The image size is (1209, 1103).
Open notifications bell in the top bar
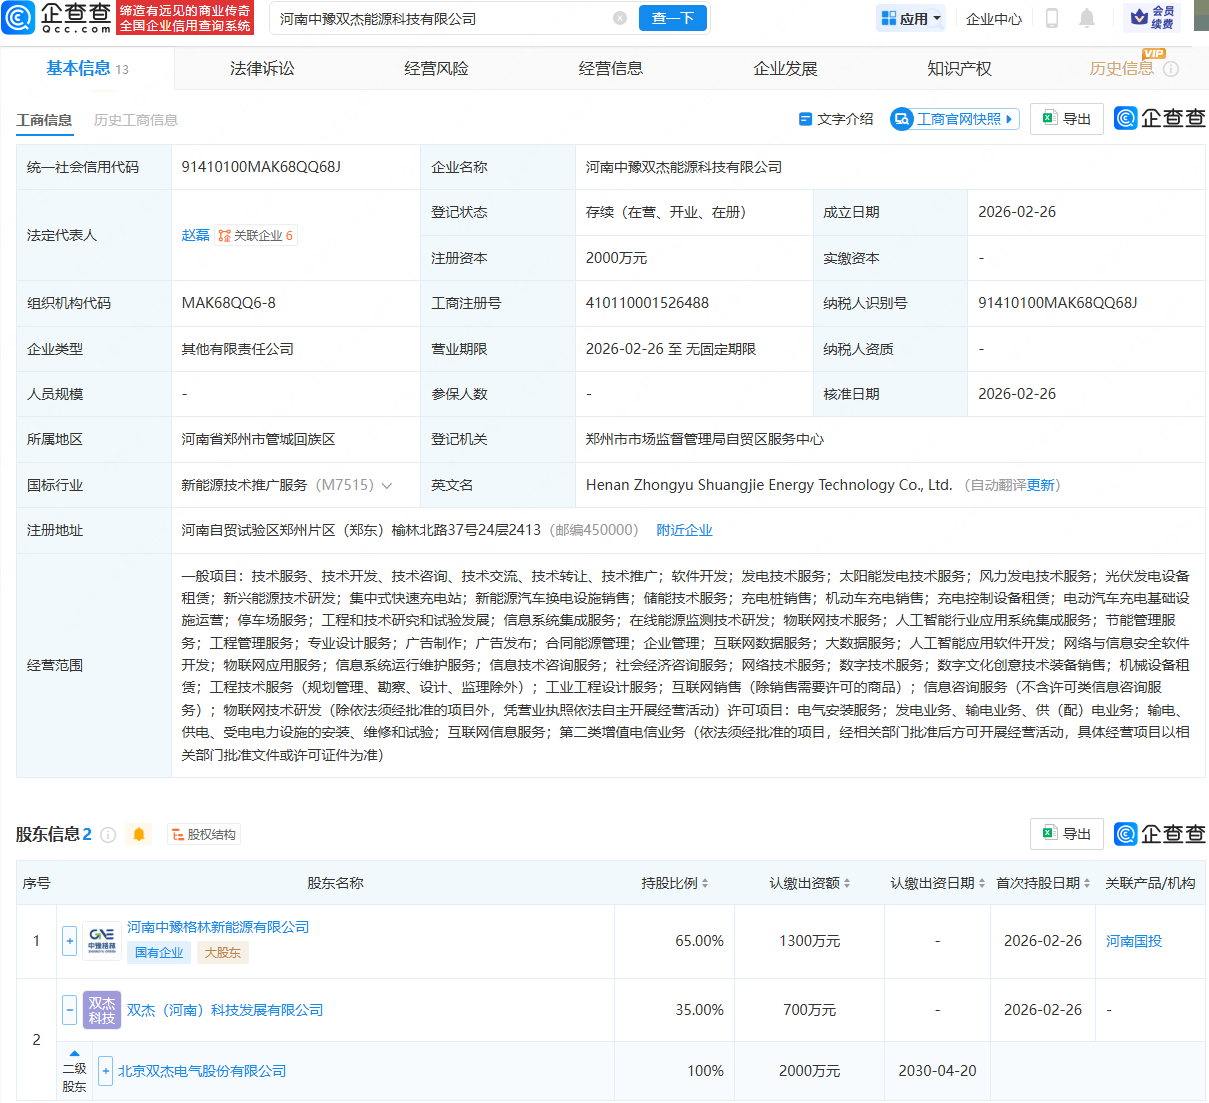[x=1087, y=18]
